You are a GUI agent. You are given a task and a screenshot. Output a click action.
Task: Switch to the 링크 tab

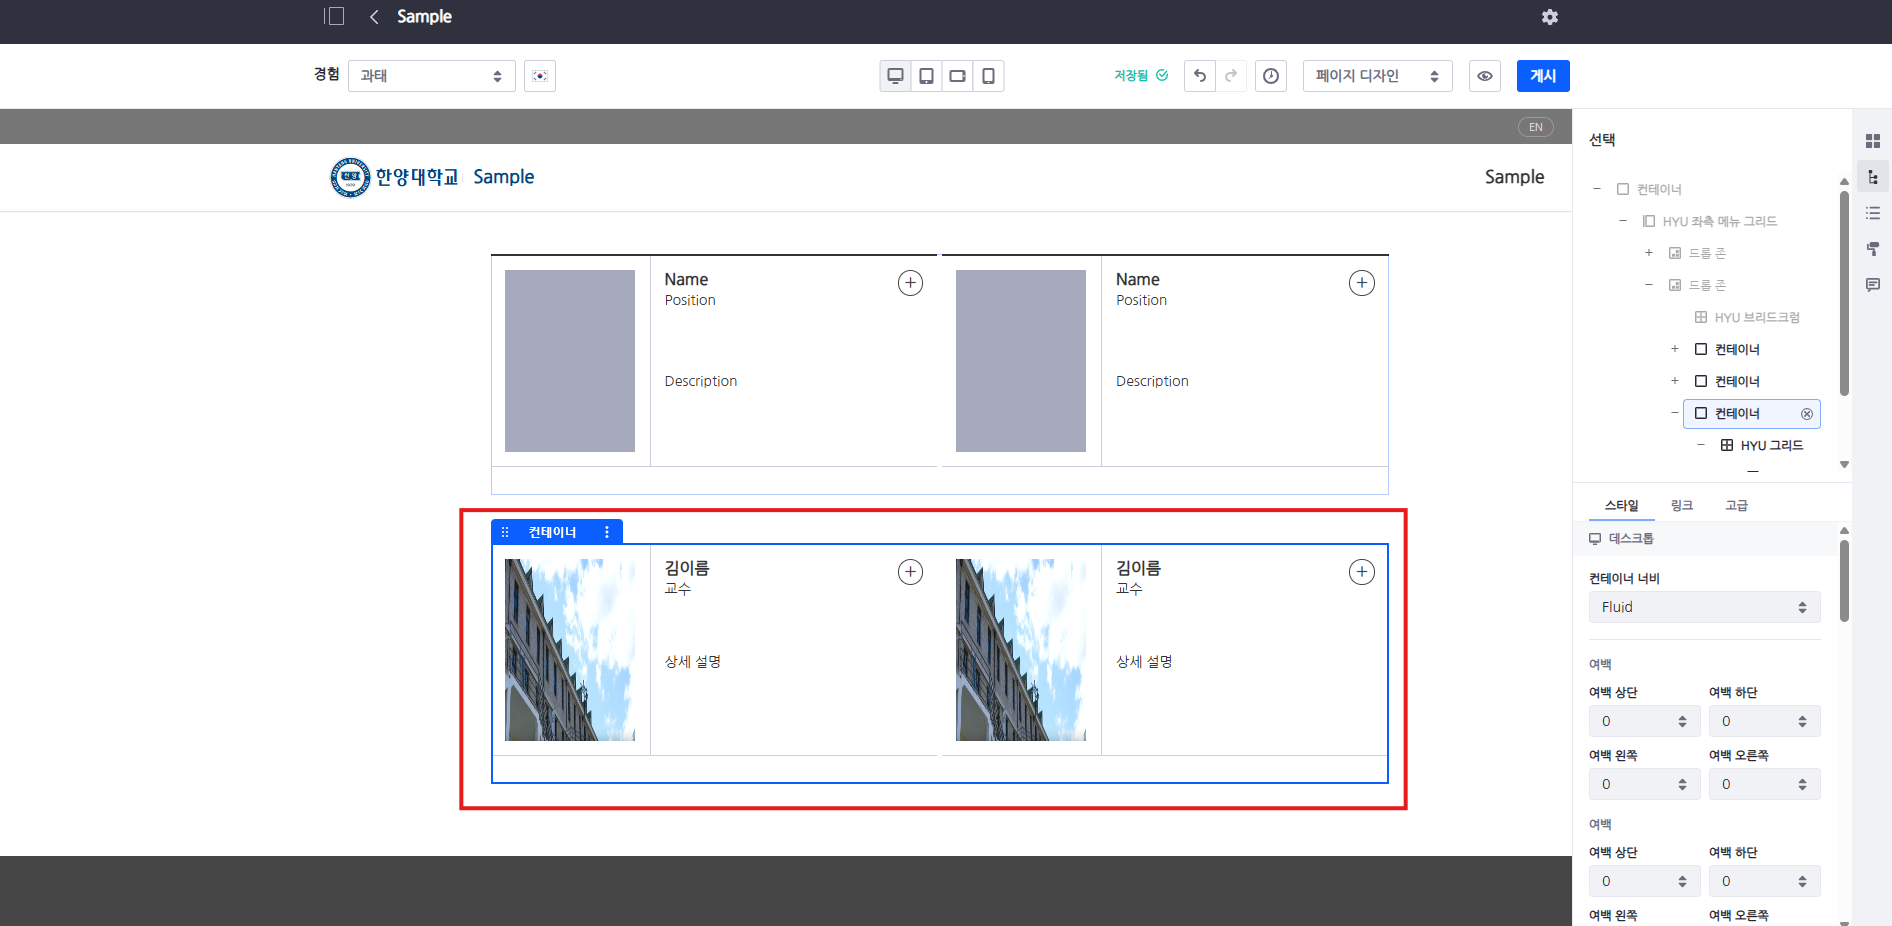(1682, 506)
